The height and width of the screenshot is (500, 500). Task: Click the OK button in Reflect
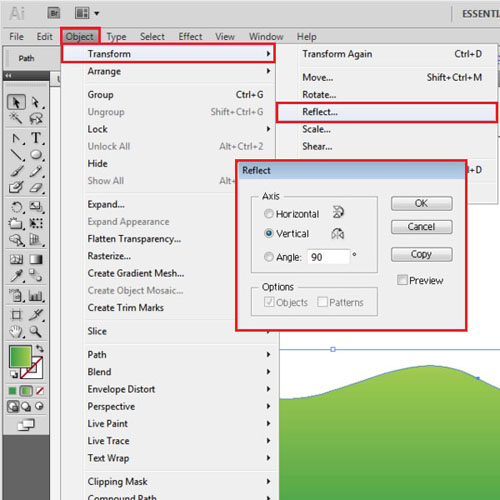(x=422, y=203)
